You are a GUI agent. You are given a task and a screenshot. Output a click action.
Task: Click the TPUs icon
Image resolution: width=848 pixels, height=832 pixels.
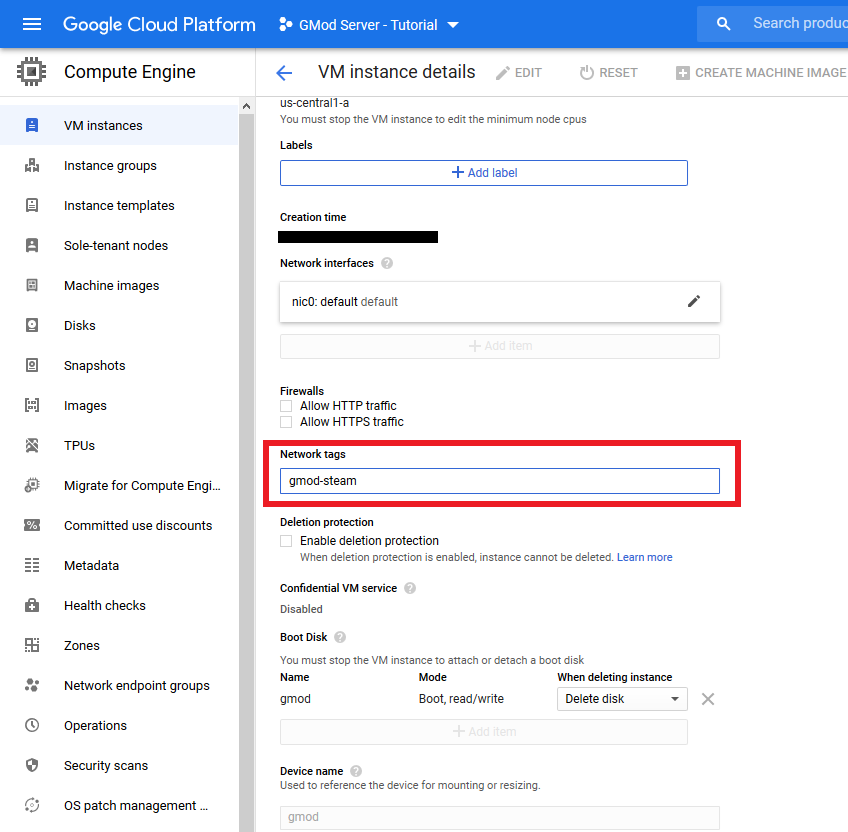coord(32,445)
